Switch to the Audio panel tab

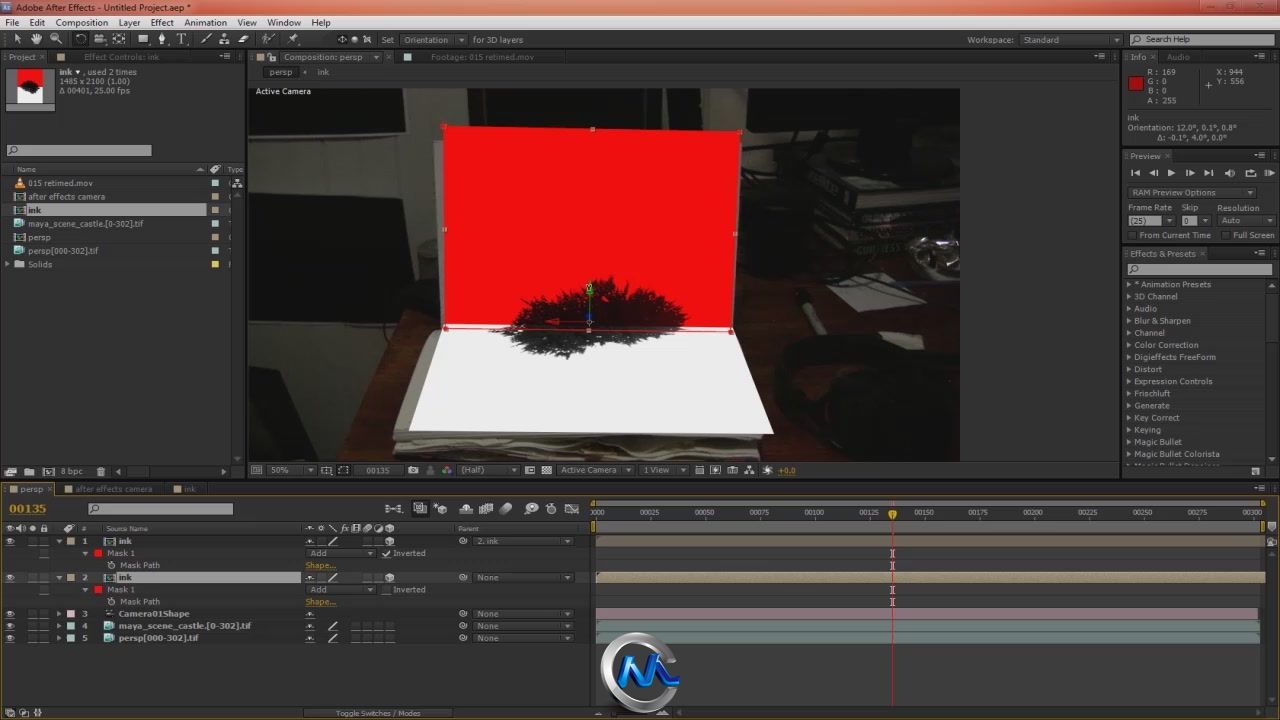1178,57
